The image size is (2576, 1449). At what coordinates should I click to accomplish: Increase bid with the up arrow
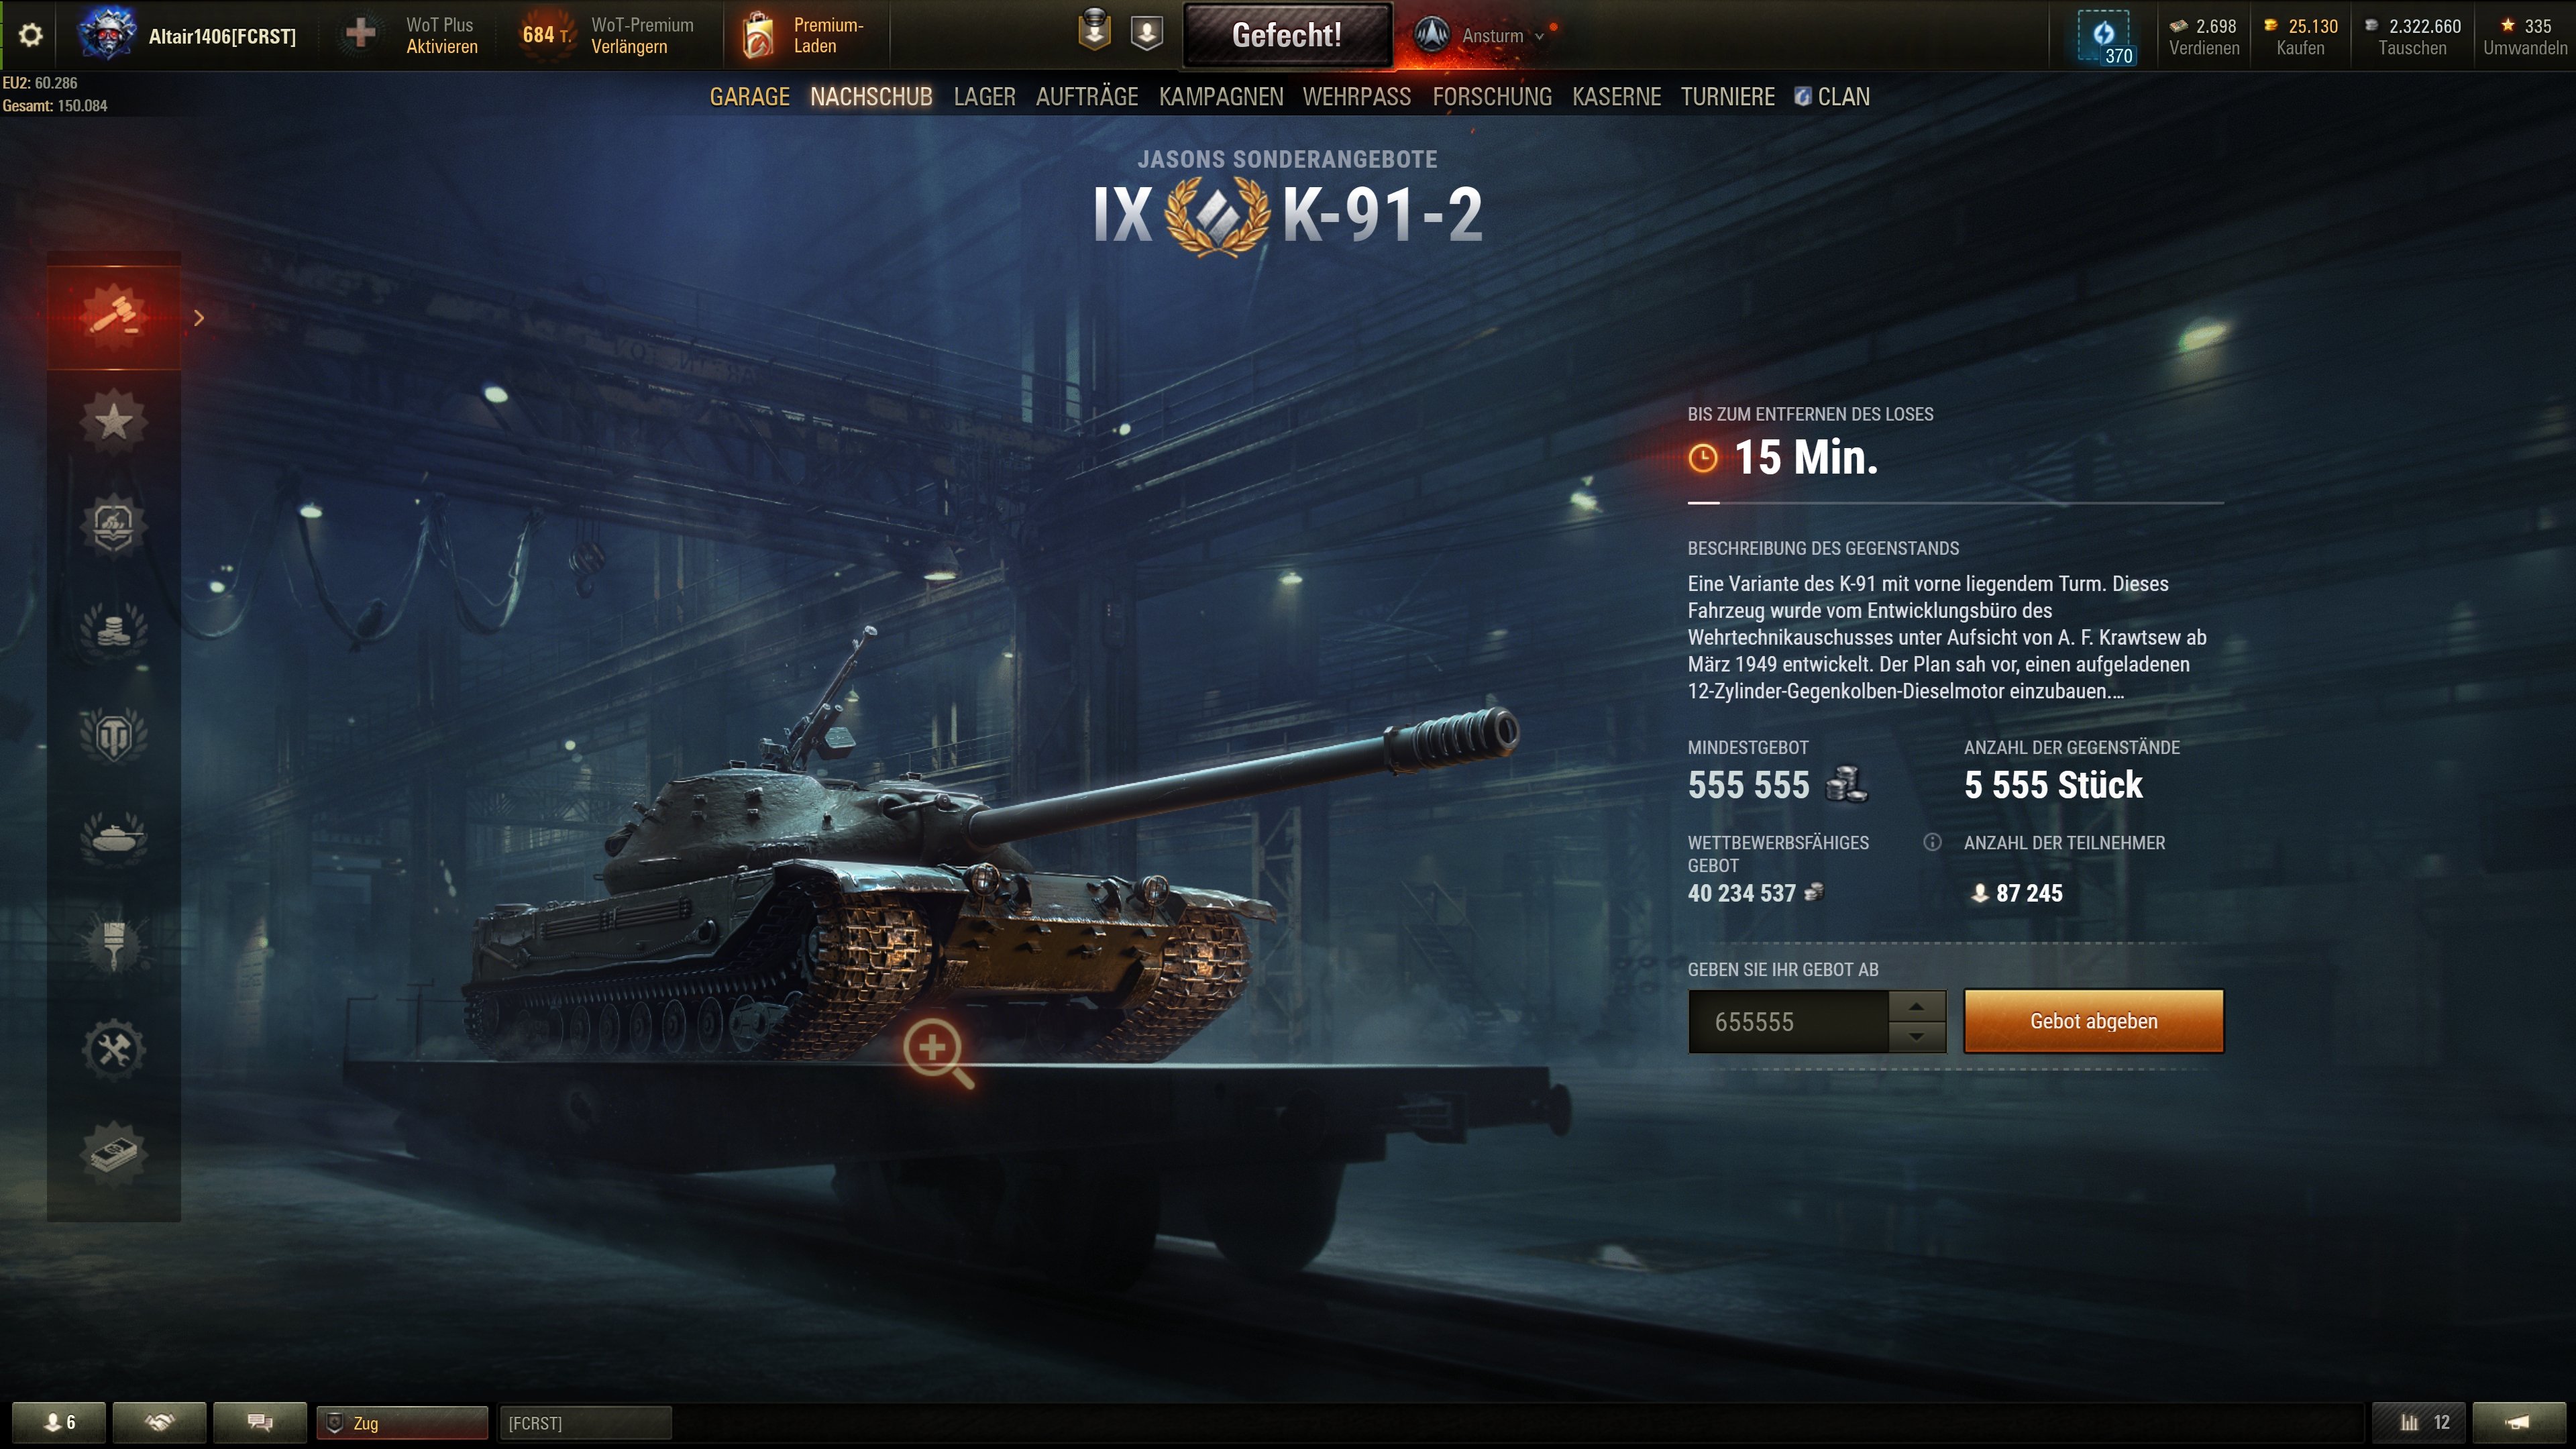click(x=1916, y=1006)
